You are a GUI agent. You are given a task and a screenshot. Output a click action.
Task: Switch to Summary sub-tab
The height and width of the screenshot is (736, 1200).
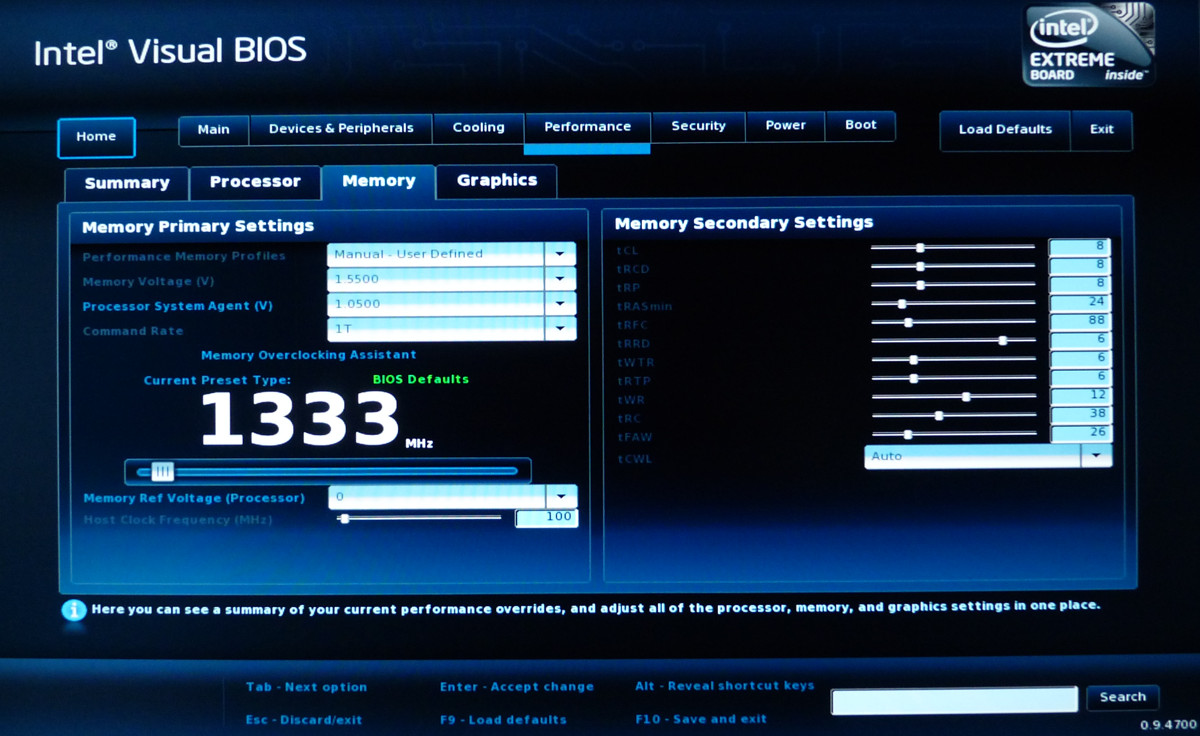127,184
